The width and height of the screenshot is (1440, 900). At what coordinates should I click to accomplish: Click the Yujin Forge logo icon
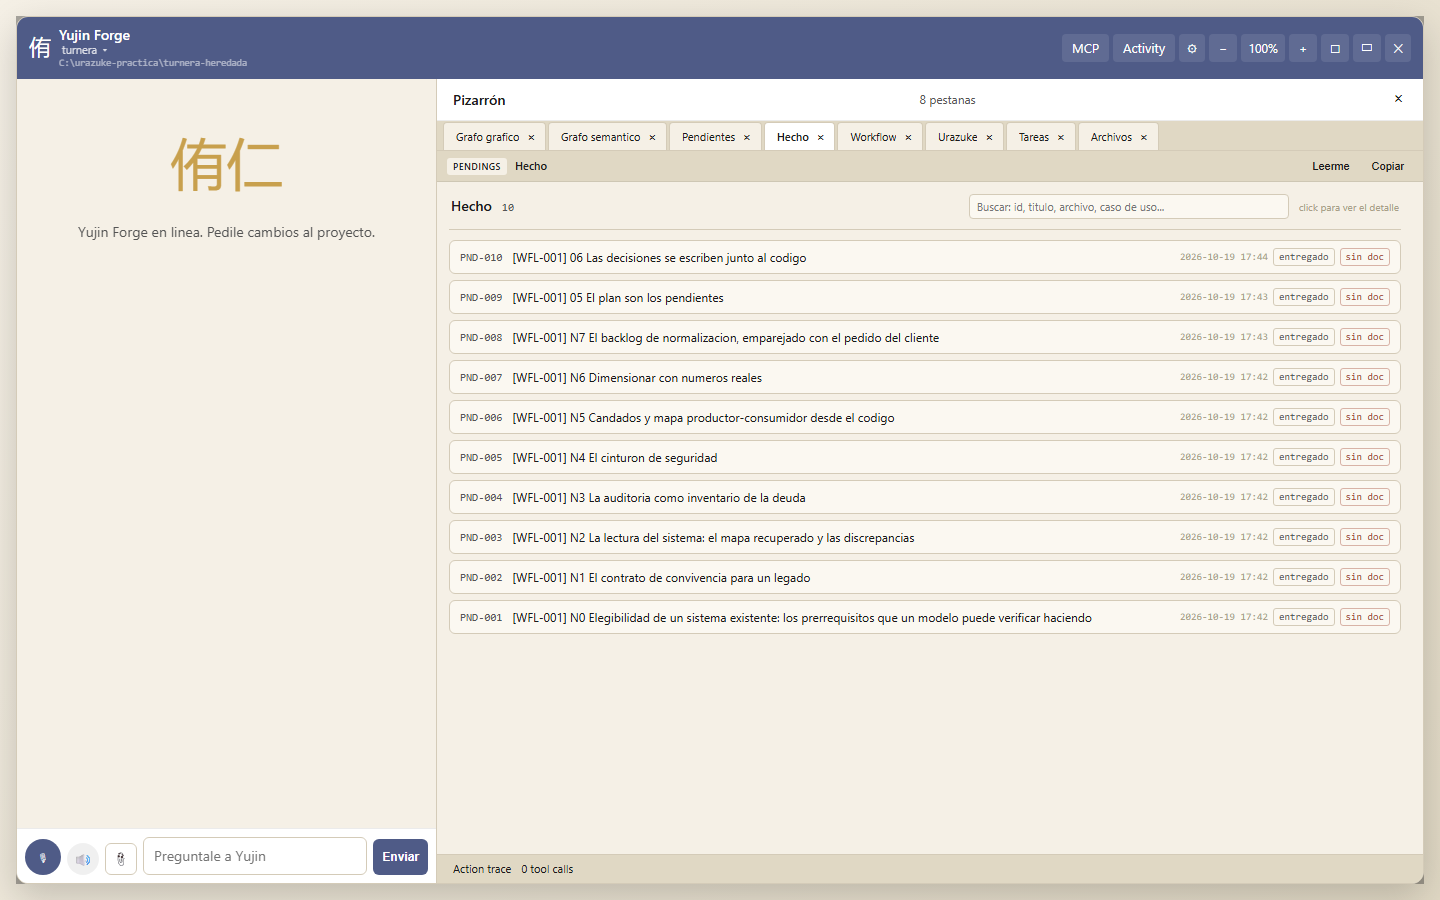pos(40,48)
